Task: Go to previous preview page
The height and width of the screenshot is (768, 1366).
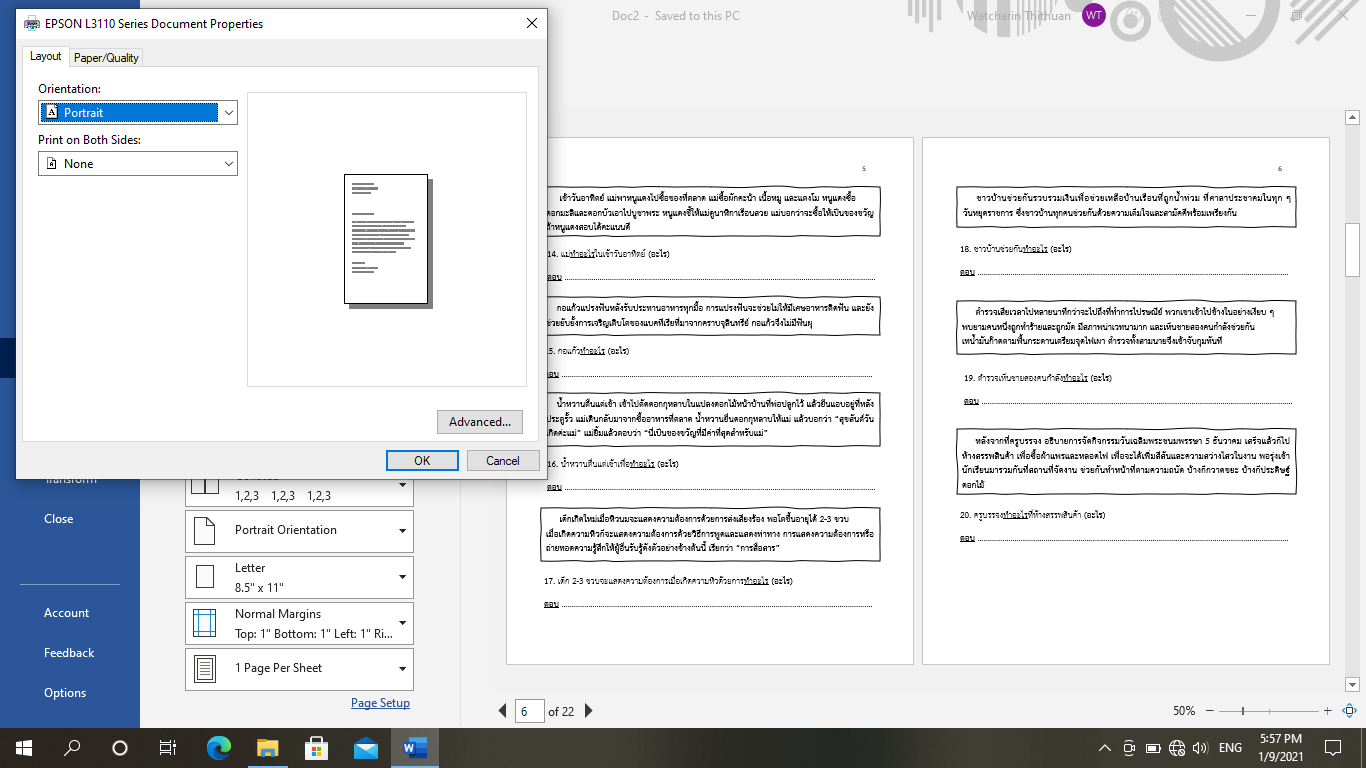Action: coord(503,711)
